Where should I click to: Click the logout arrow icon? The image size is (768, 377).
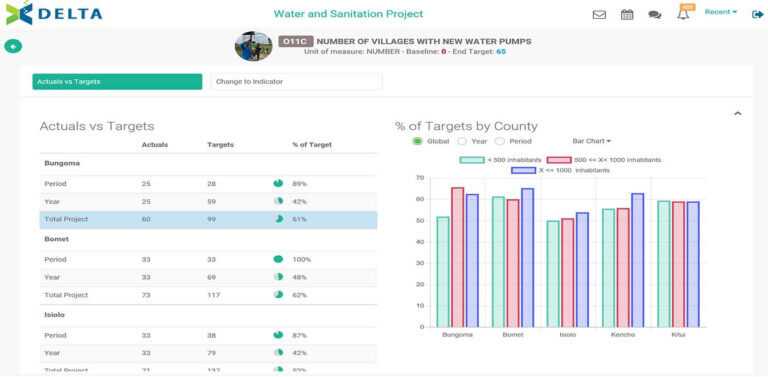click(757, 14)
